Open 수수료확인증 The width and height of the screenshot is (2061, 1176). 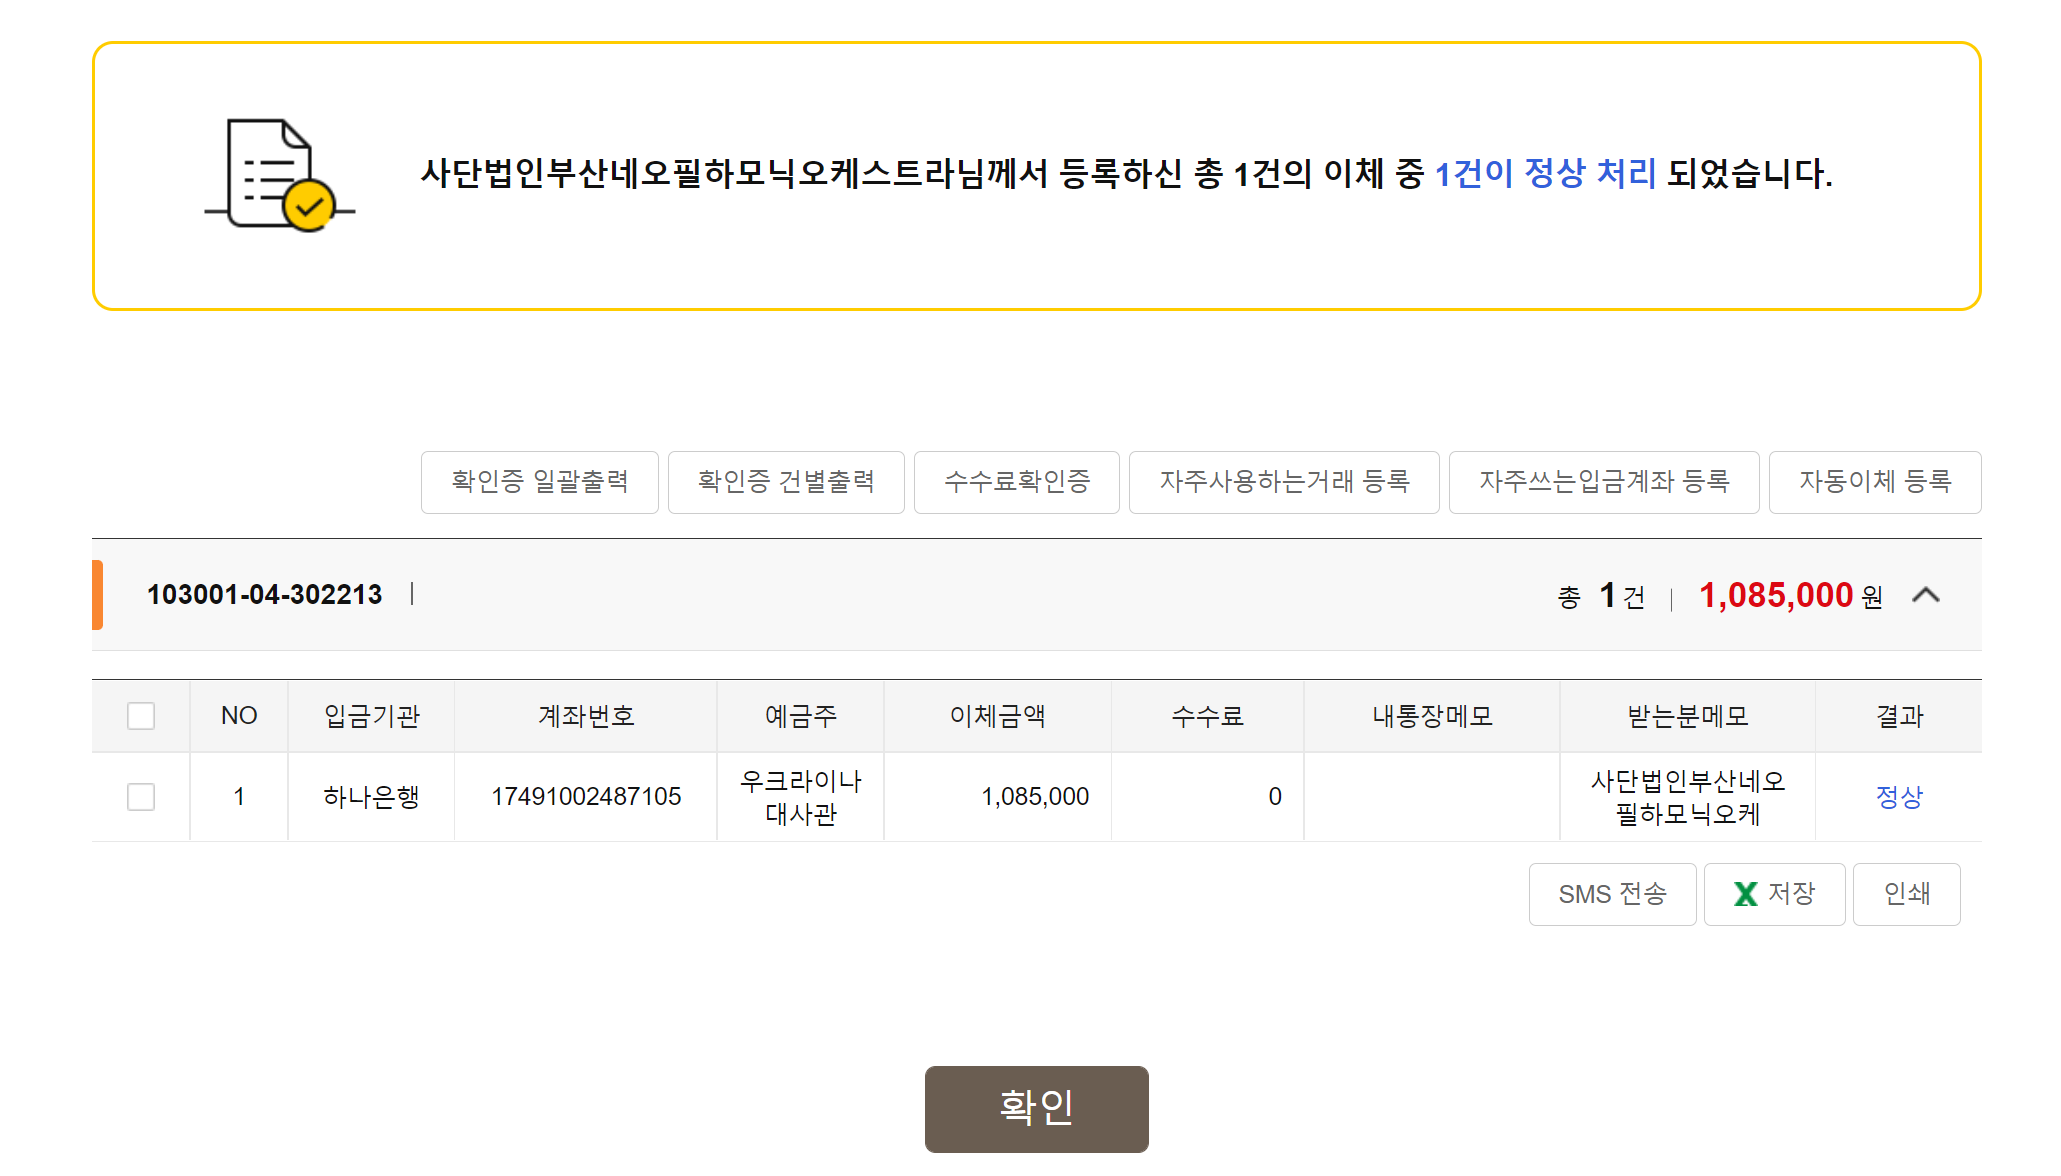1016,482
